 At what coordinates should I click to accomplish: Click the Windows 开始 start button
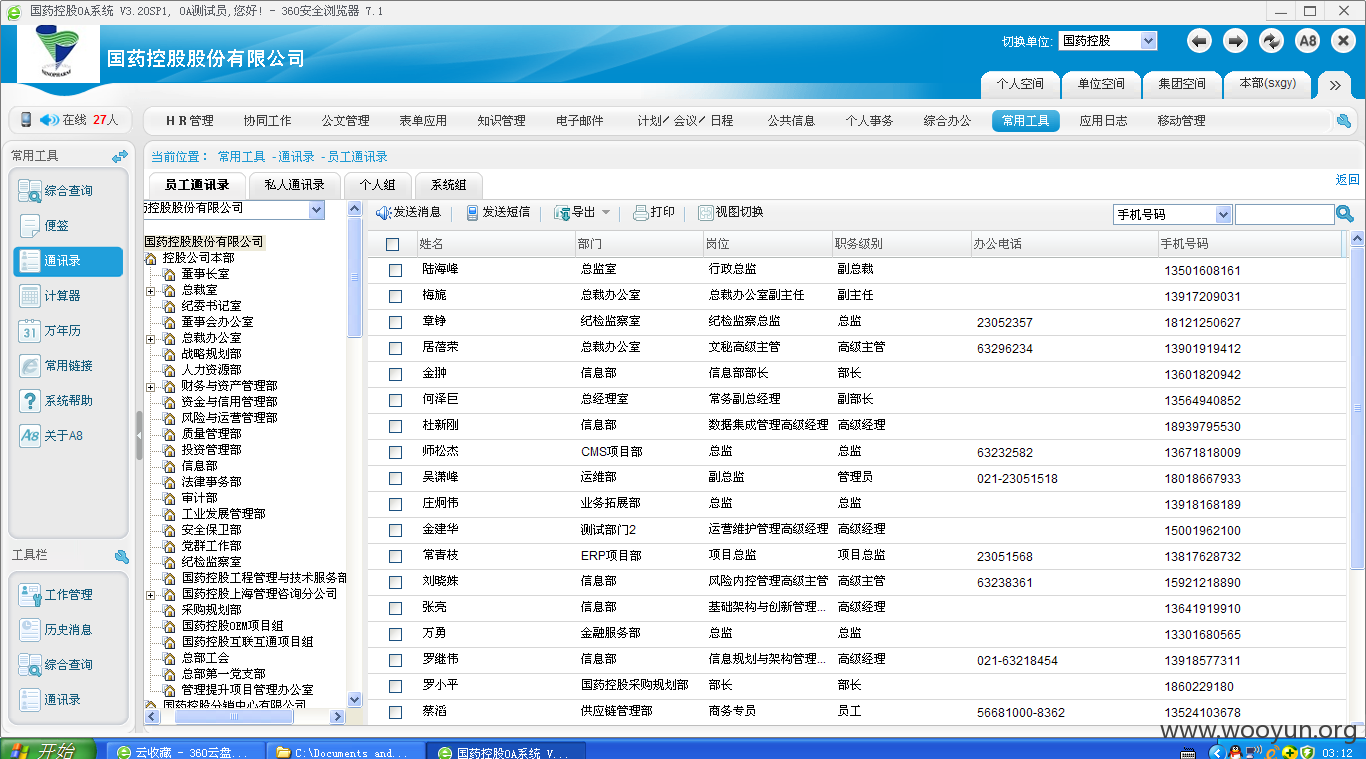pos(48,750)
